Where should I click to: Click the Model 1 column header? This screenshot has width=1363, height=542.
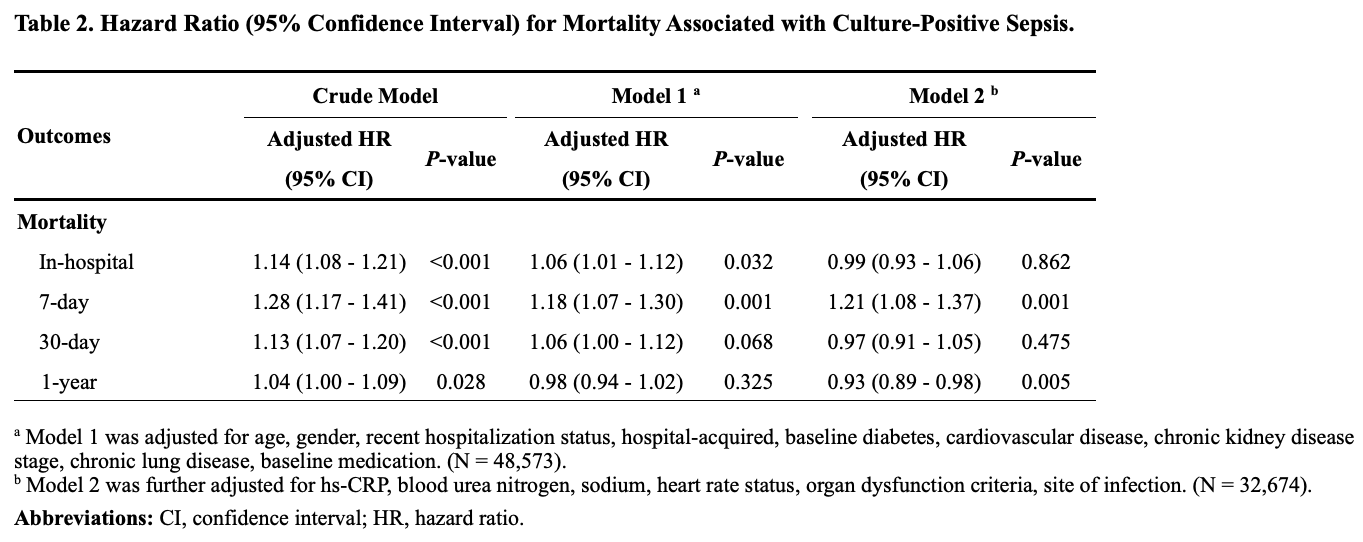pyautogui.click(x=655, y=96)
